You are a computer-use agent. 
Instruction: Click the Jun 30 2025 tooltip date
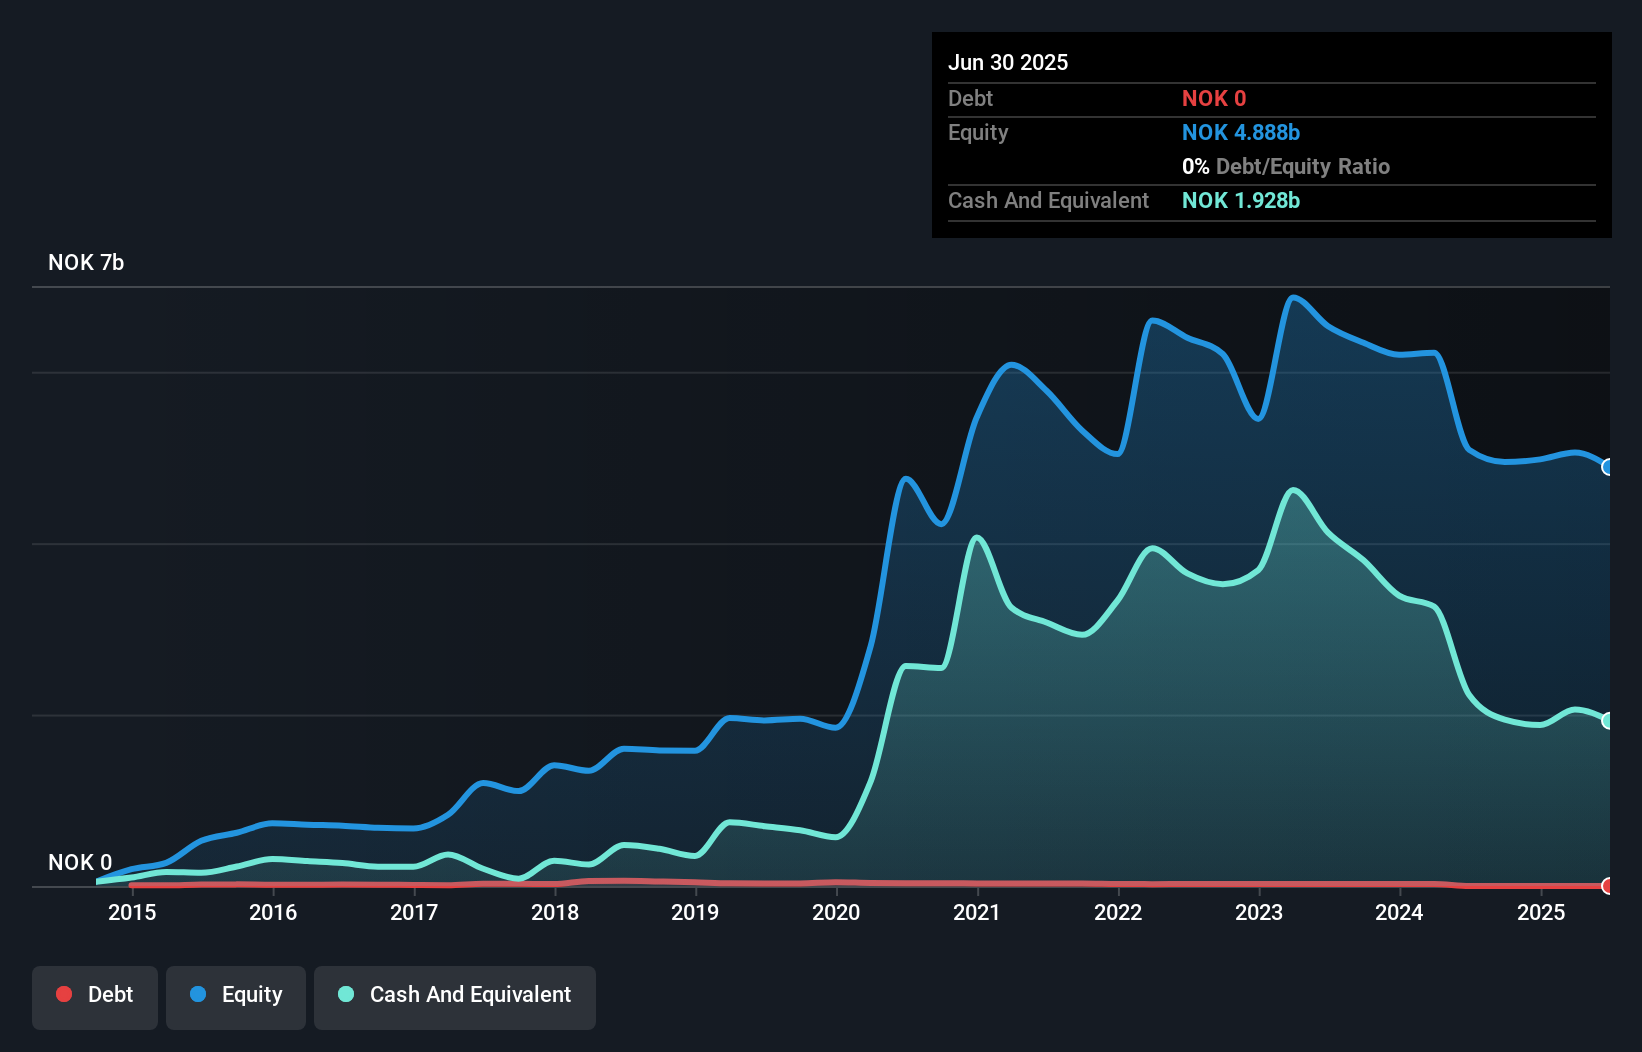coord(1008,62)
